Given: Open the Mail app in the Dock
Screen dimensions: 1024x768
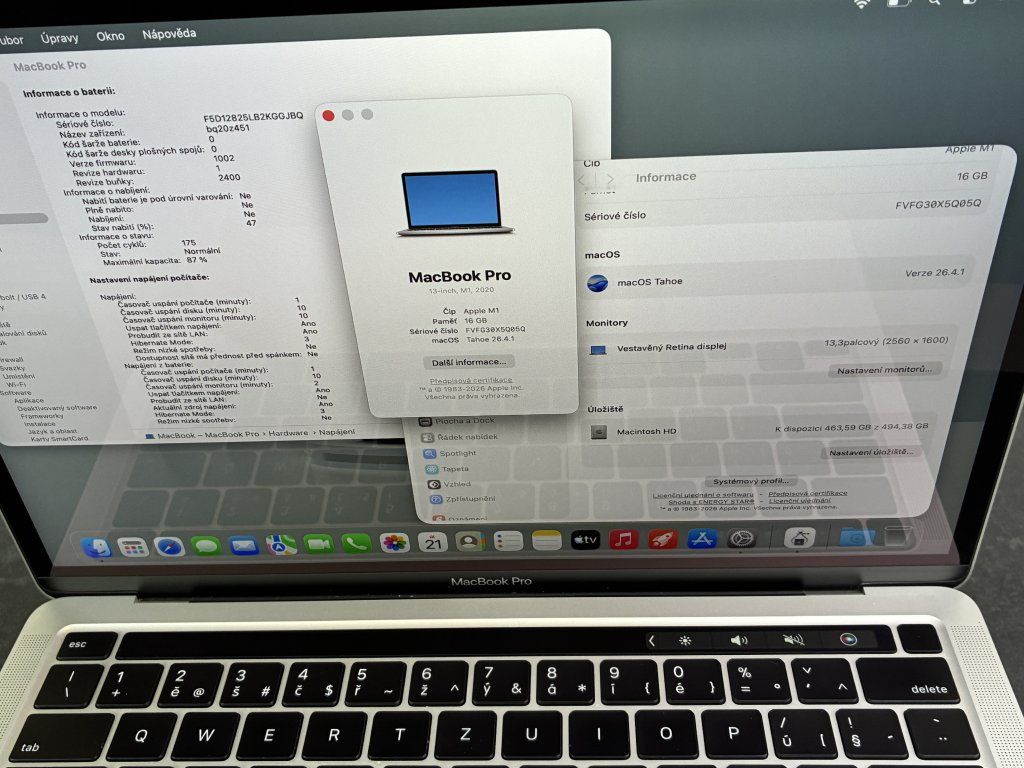Looking at the screenshot, I should coord(244,545).
